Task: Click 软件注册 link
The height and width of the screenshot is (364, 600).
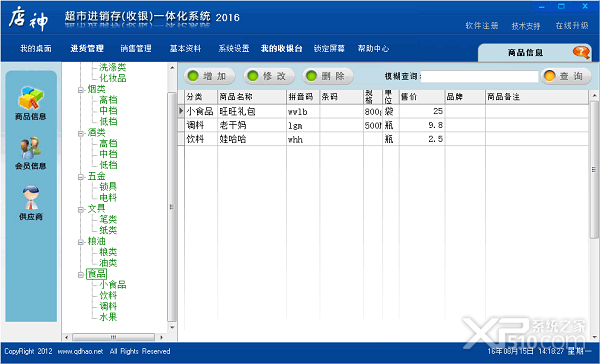Action: [482, 26]
